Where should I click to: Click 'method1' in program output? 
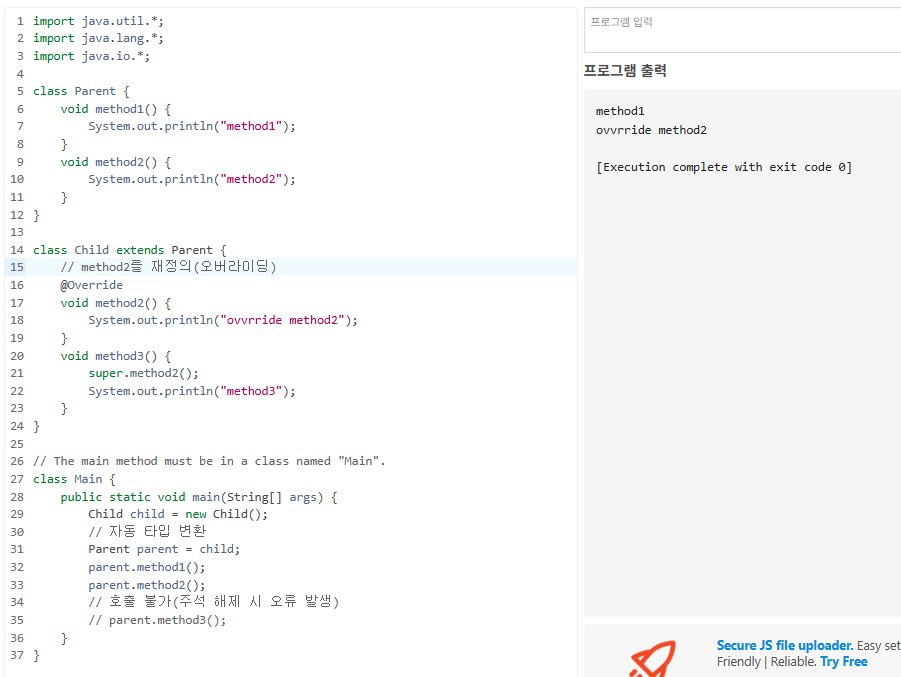620,111
